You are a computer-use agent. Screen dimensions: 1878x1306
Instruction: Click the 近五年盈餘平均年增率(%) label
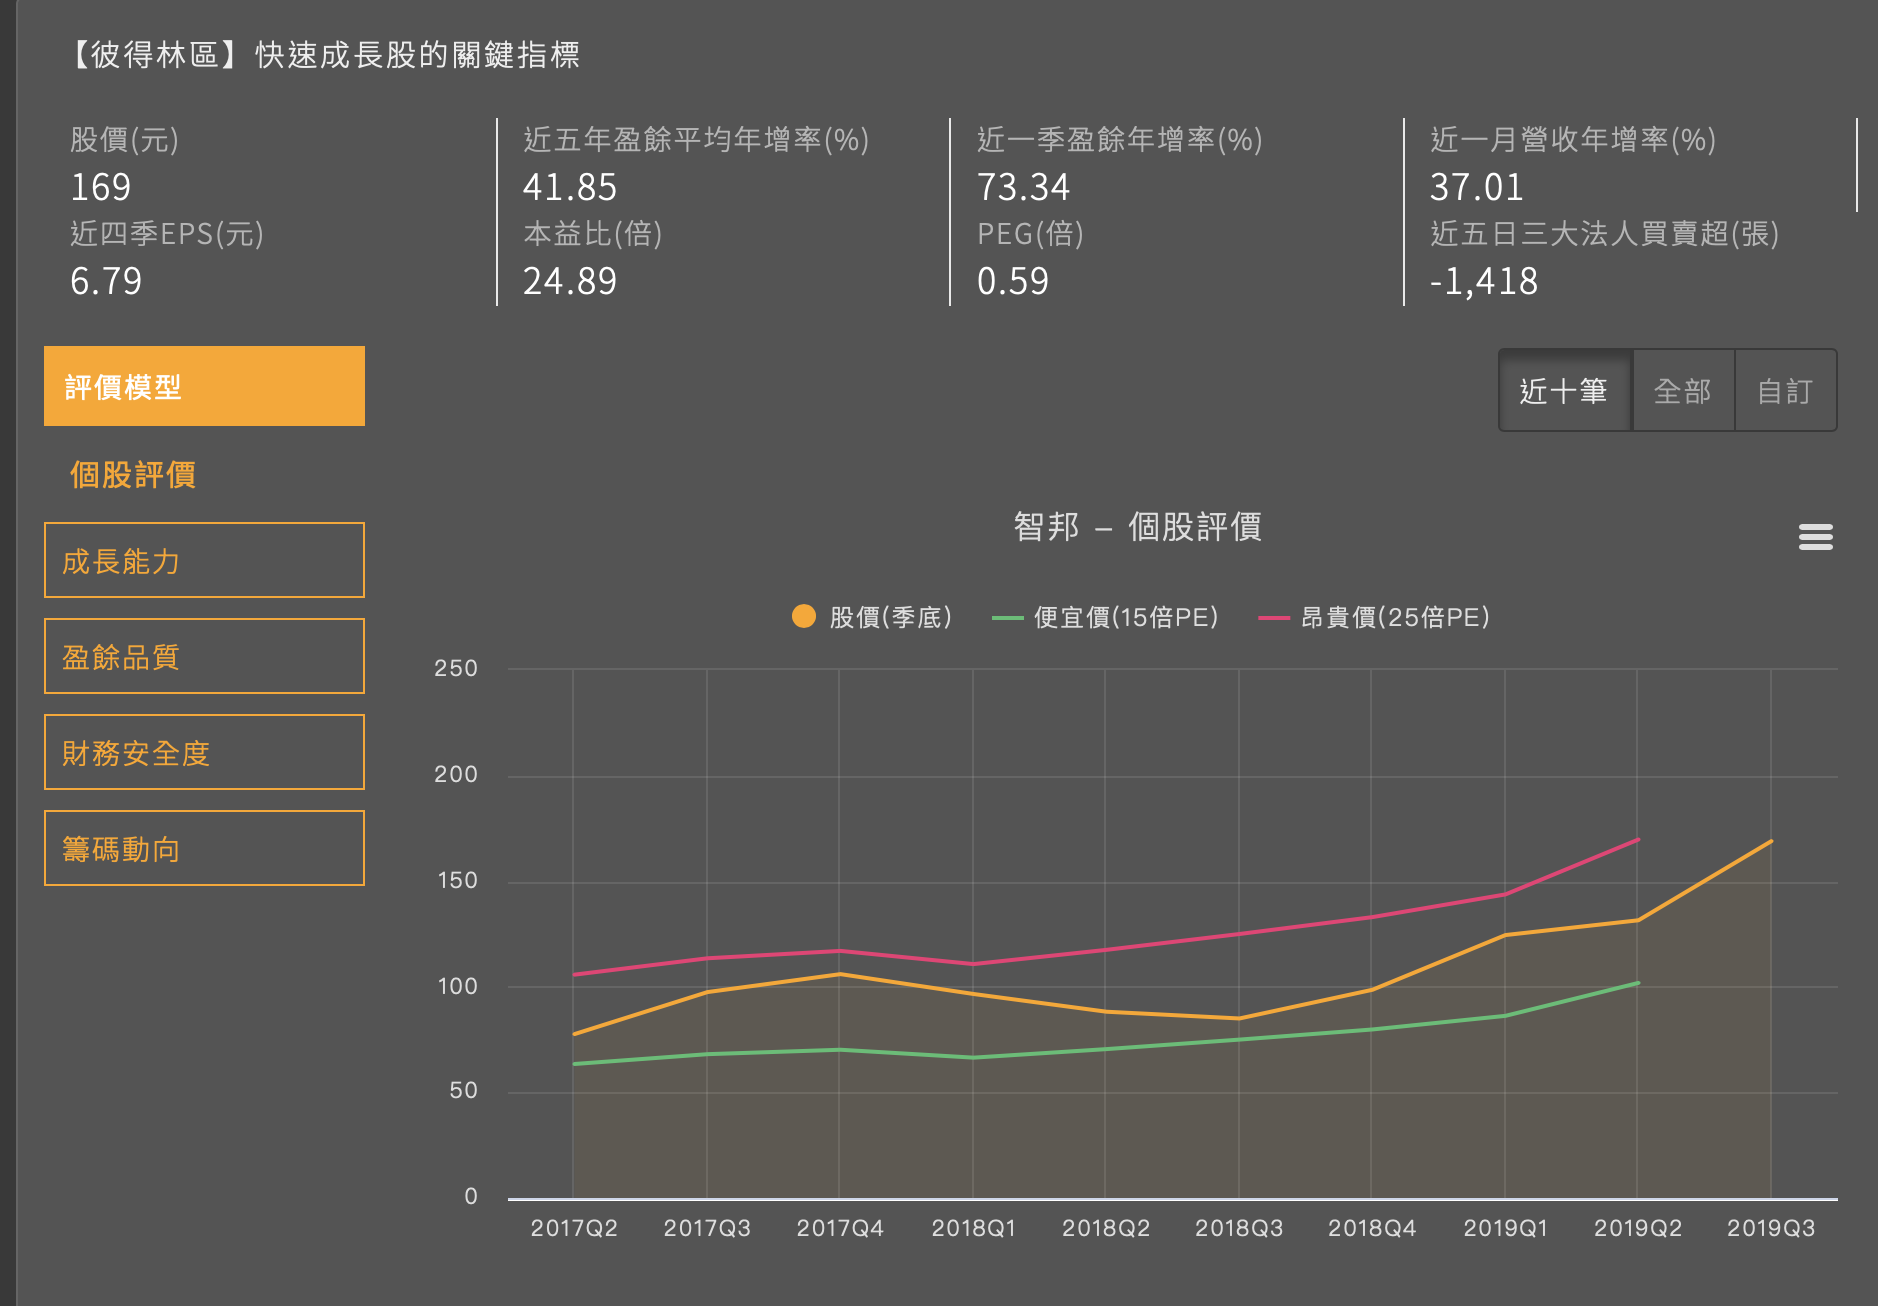pyautogui.click(x=696, y=139)
